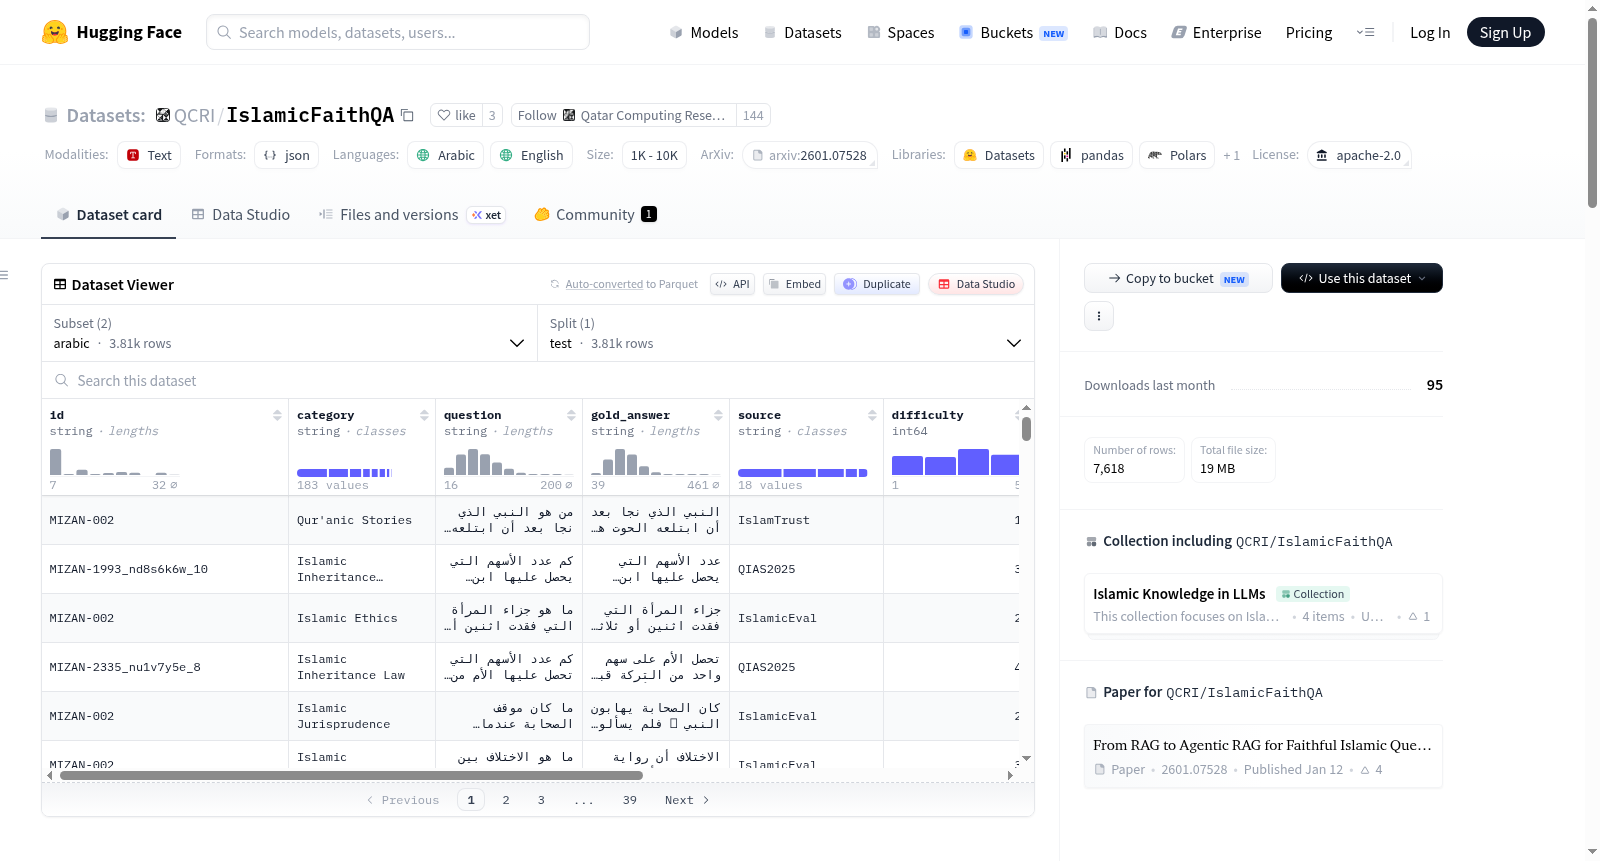The height and width of the screenshot is (861, 1600).
Task: Filter by the Arabic language tag
Action: pyautogui.click(x=446, y=155)
